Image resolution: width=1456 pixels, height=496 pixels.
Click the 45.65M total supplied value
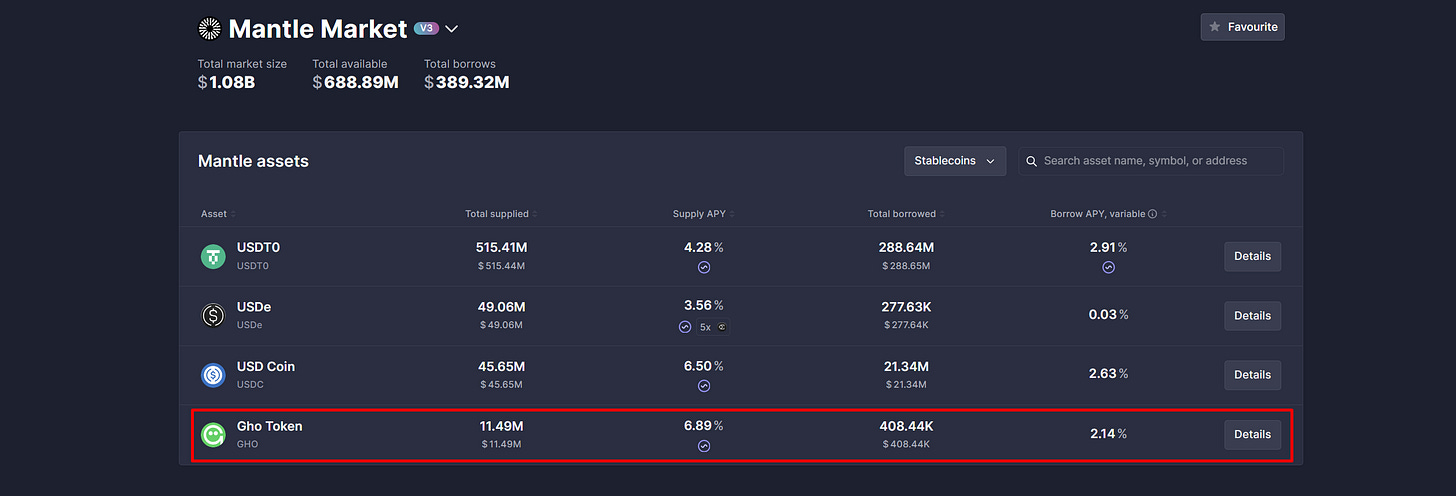tap(501, 367)
